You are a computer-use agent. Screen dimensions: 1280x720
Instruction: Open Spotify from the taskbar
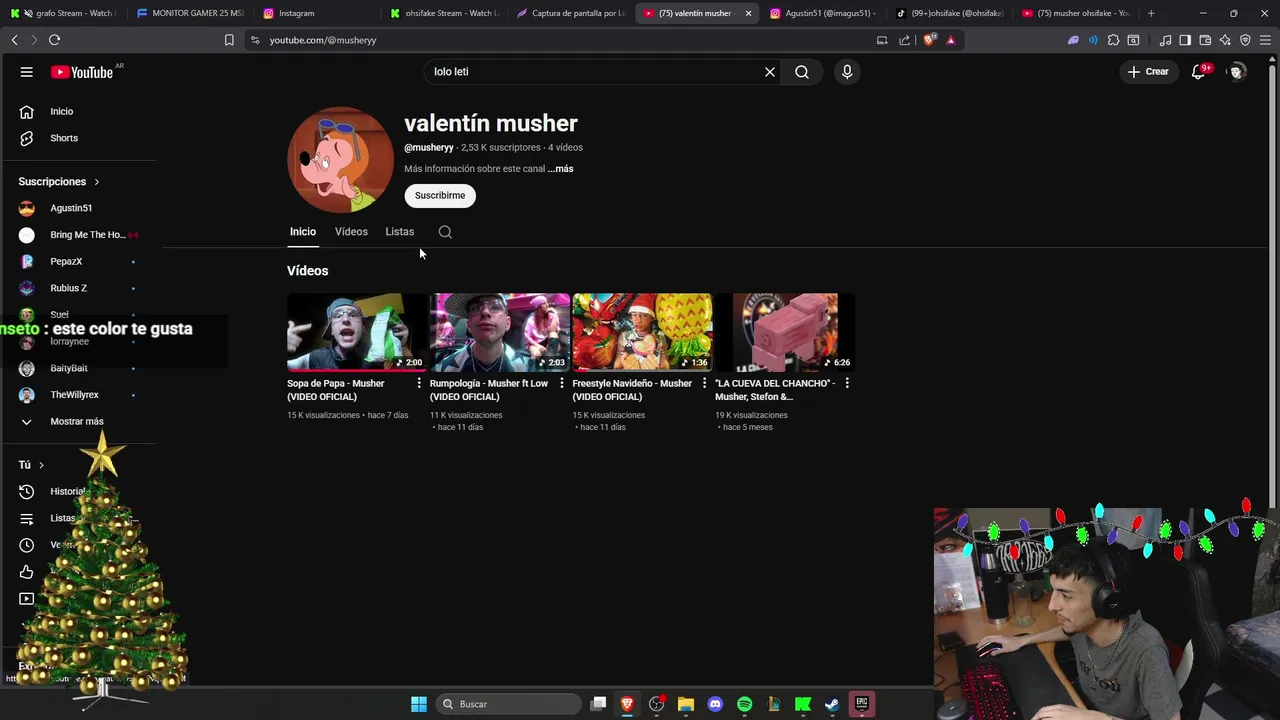point(744,704)
